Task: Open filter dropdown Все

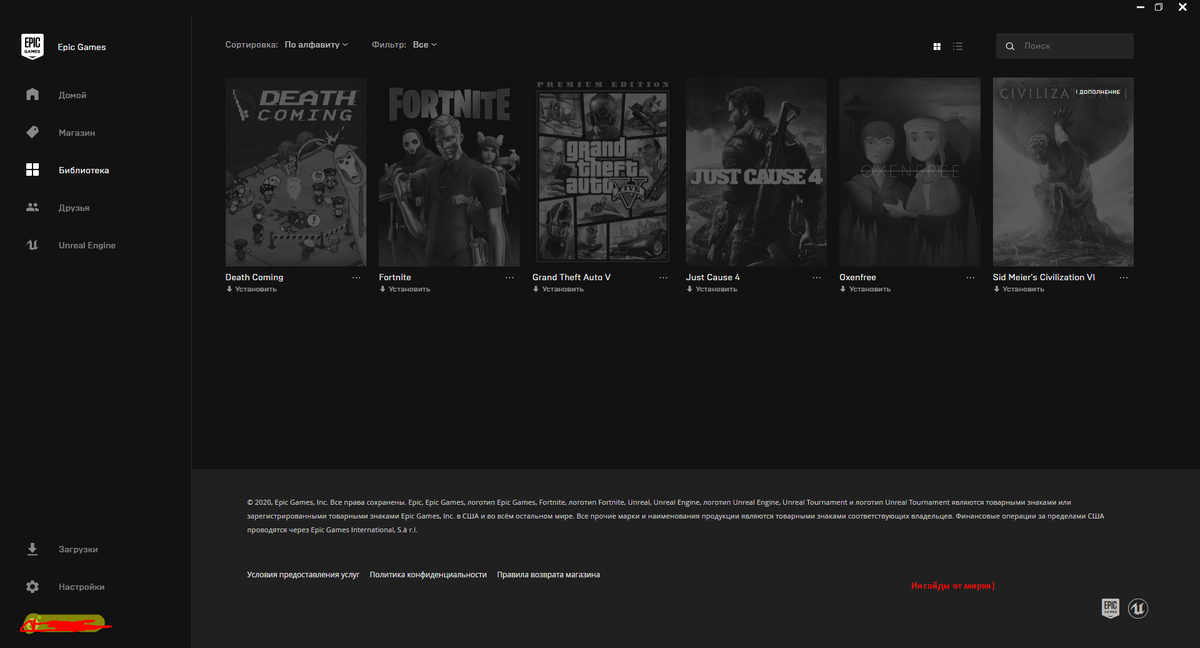Action: tap(425, 45)
